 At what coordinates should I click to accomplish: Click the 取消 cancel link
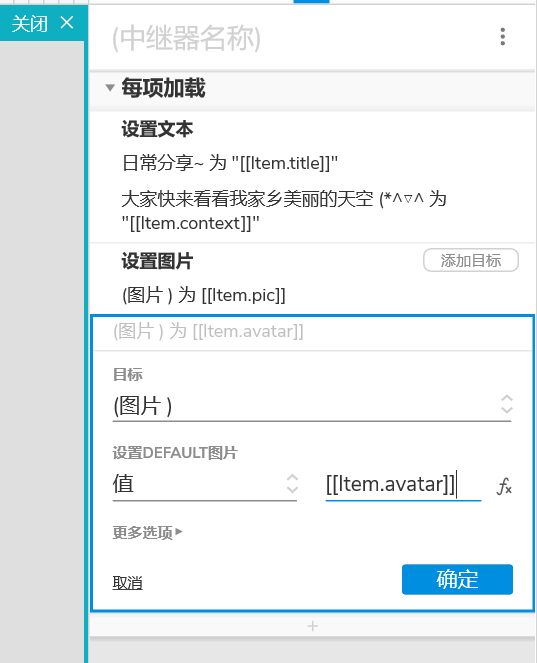pos(127,583)
